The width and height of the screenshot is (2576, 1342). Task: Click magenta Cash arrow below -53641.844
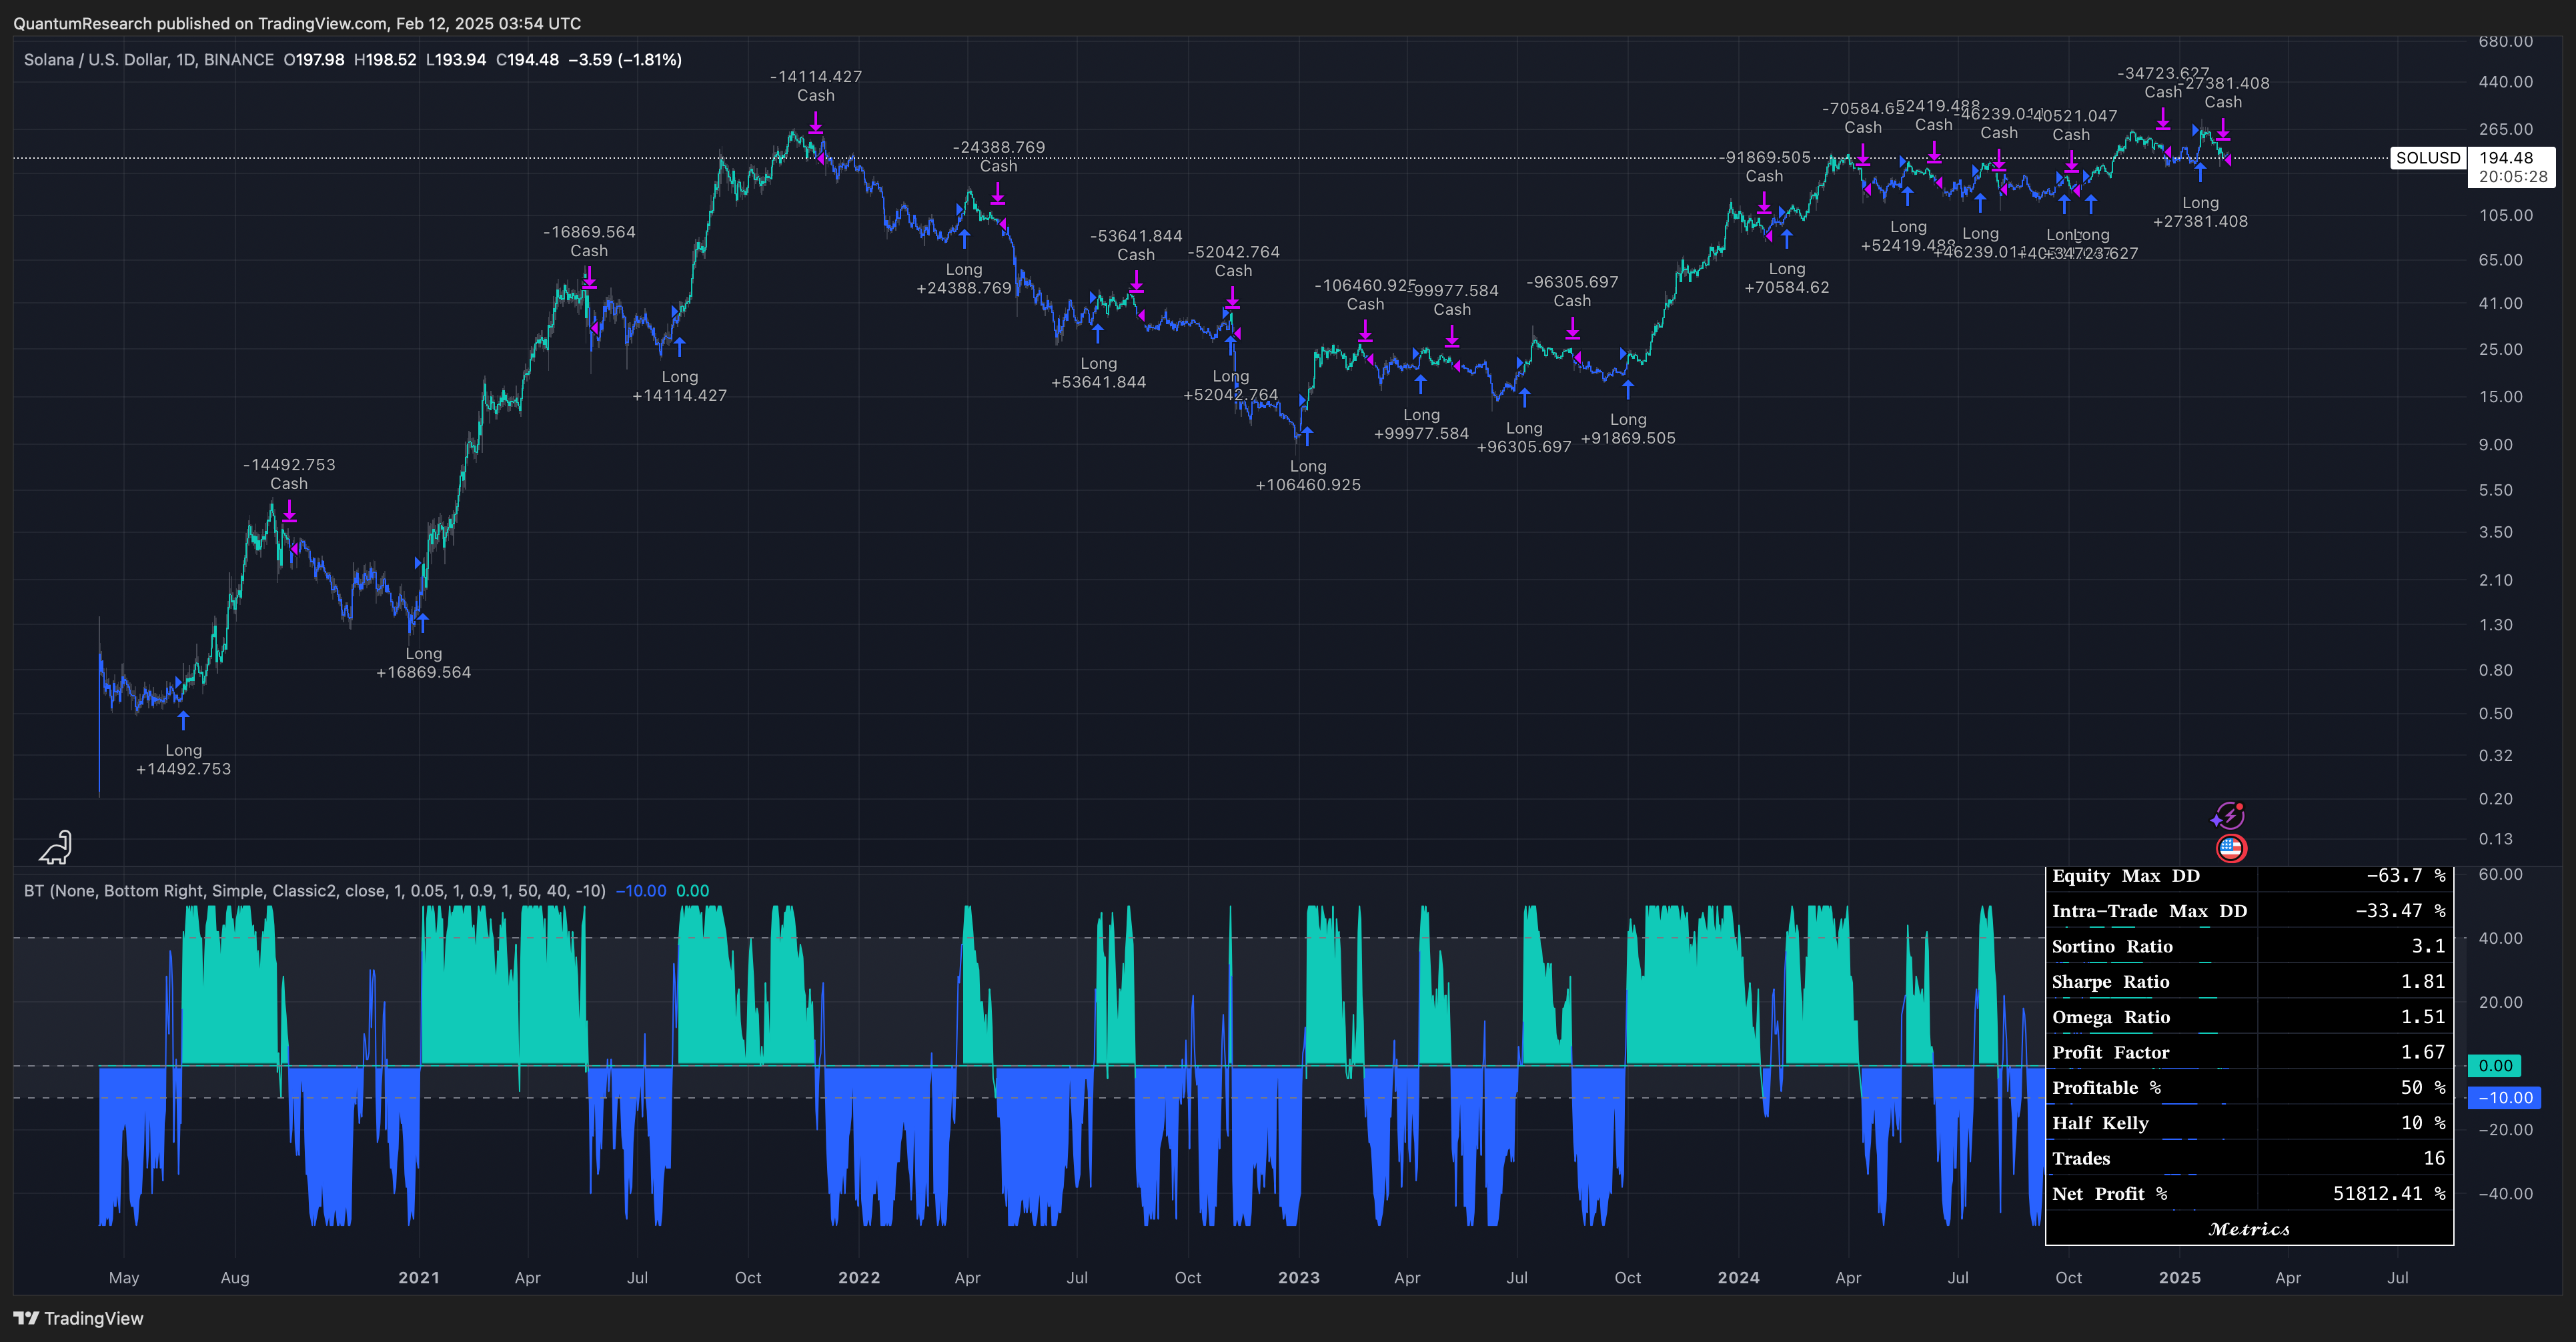click(1136, 283)
